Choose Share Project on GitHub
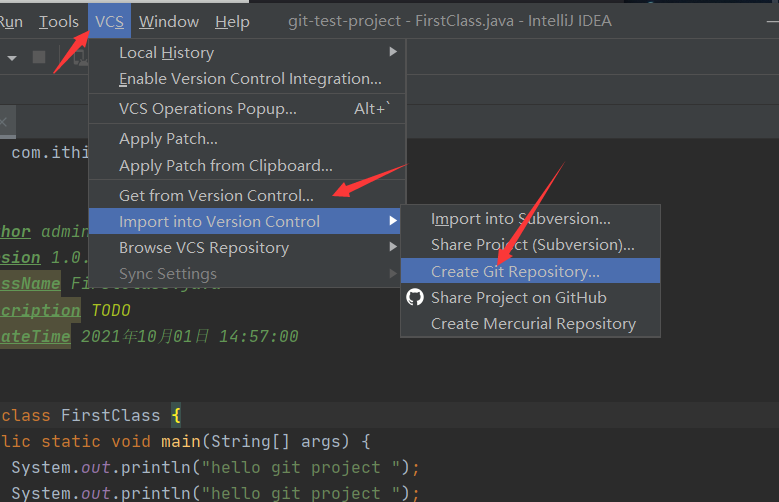 coord(518,297)
